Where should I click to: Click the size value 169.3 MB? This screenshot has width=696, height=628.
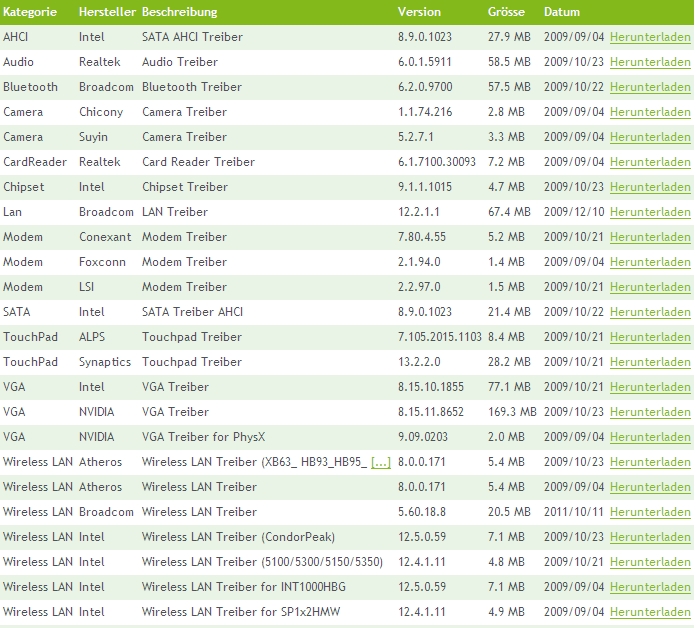click(x=512, y=412)
